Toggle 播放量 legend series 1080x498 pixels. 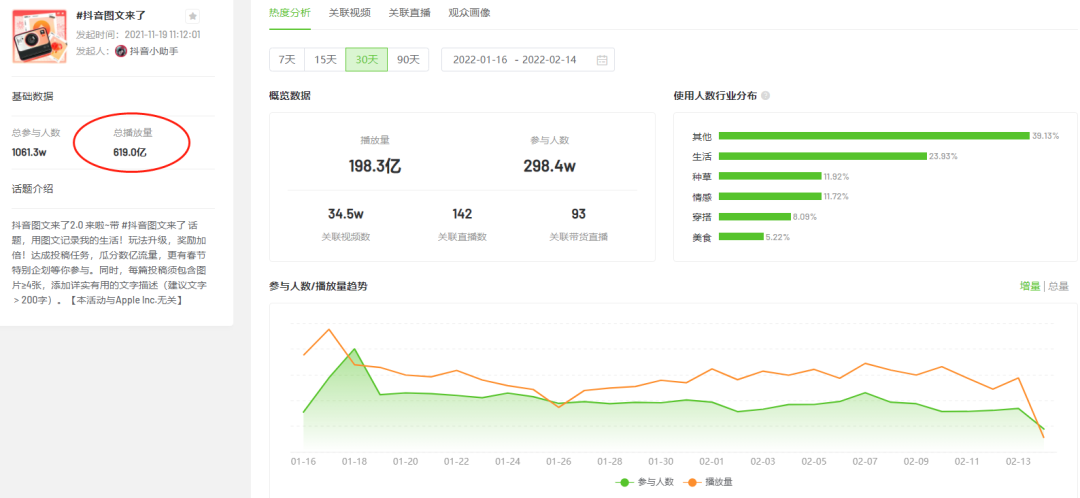[x=707, y=482]
